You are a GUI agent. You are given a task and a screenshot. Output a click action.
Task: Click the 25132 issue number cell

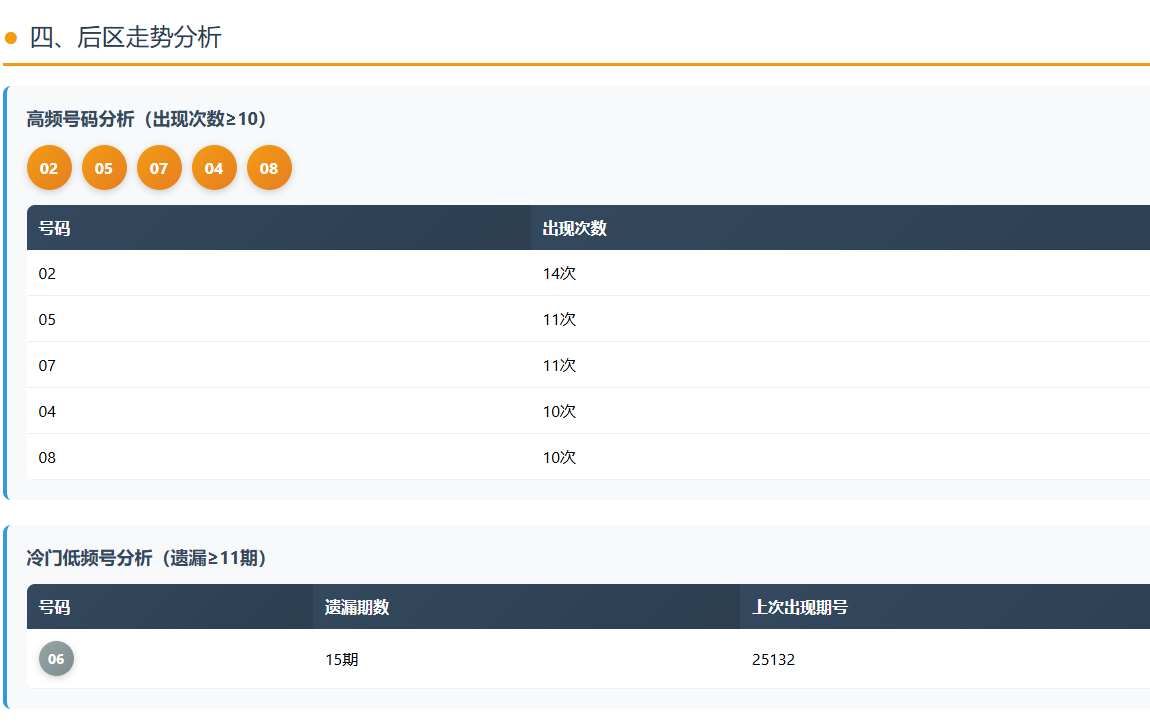(x=773, y=660)
